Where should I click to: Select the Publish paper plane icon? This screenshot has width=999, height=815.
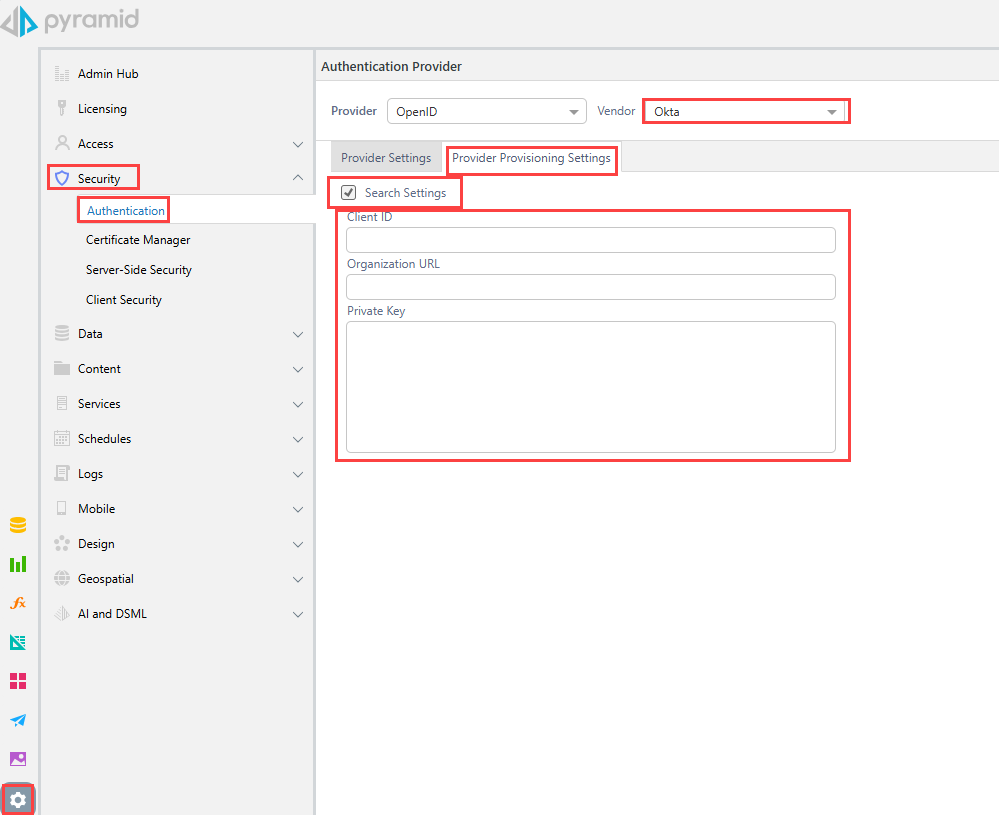(x=17, y=719)
